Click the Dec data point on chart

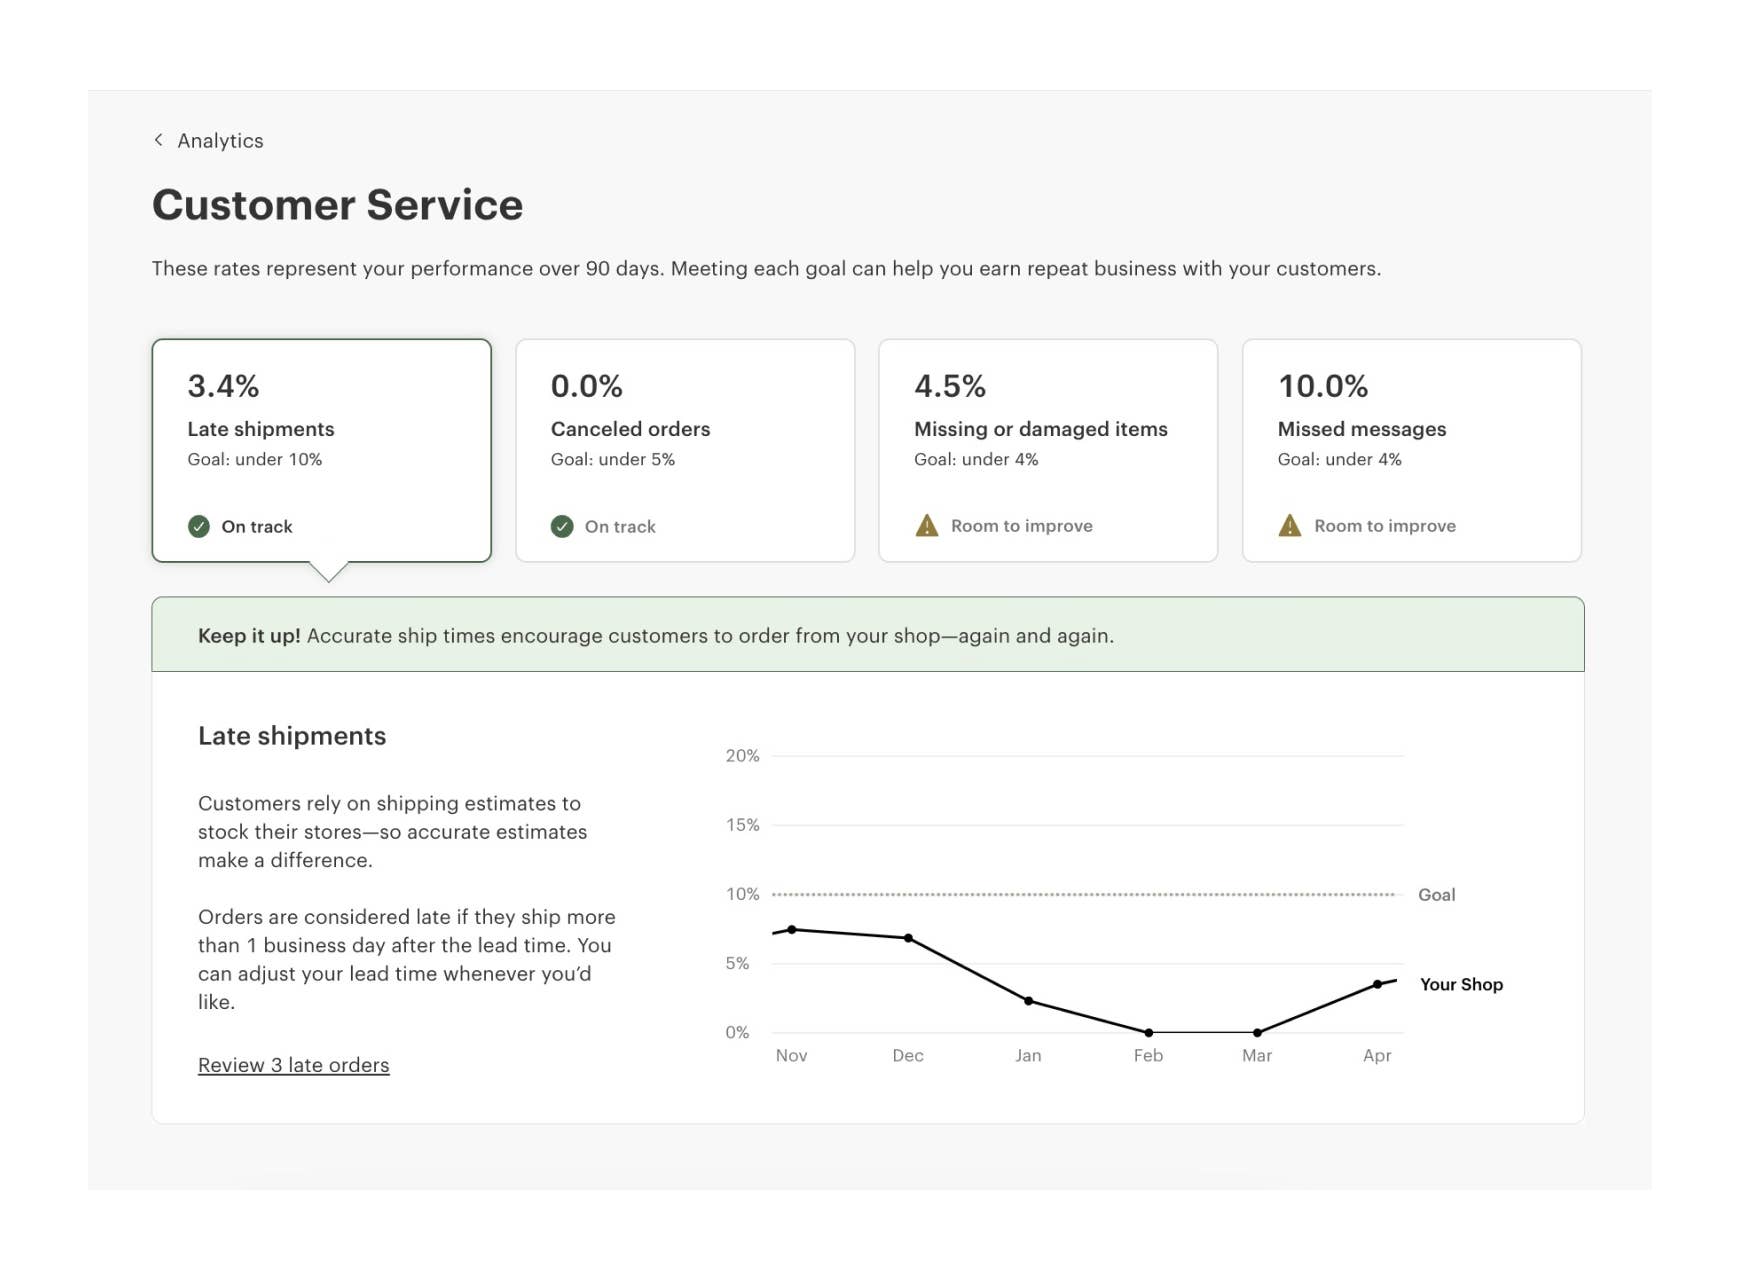[908, 938]
